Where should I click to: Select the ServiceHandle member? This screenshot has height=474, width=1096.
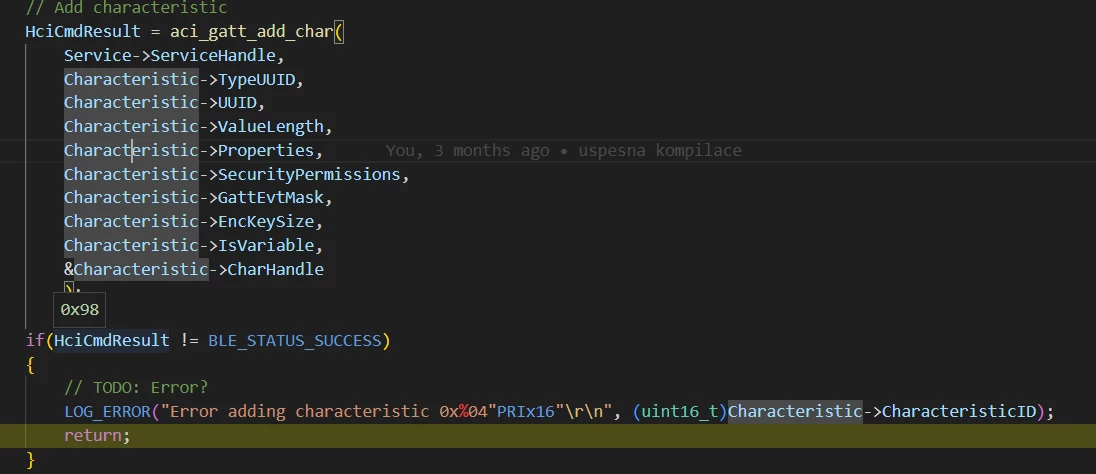[213, 55]
